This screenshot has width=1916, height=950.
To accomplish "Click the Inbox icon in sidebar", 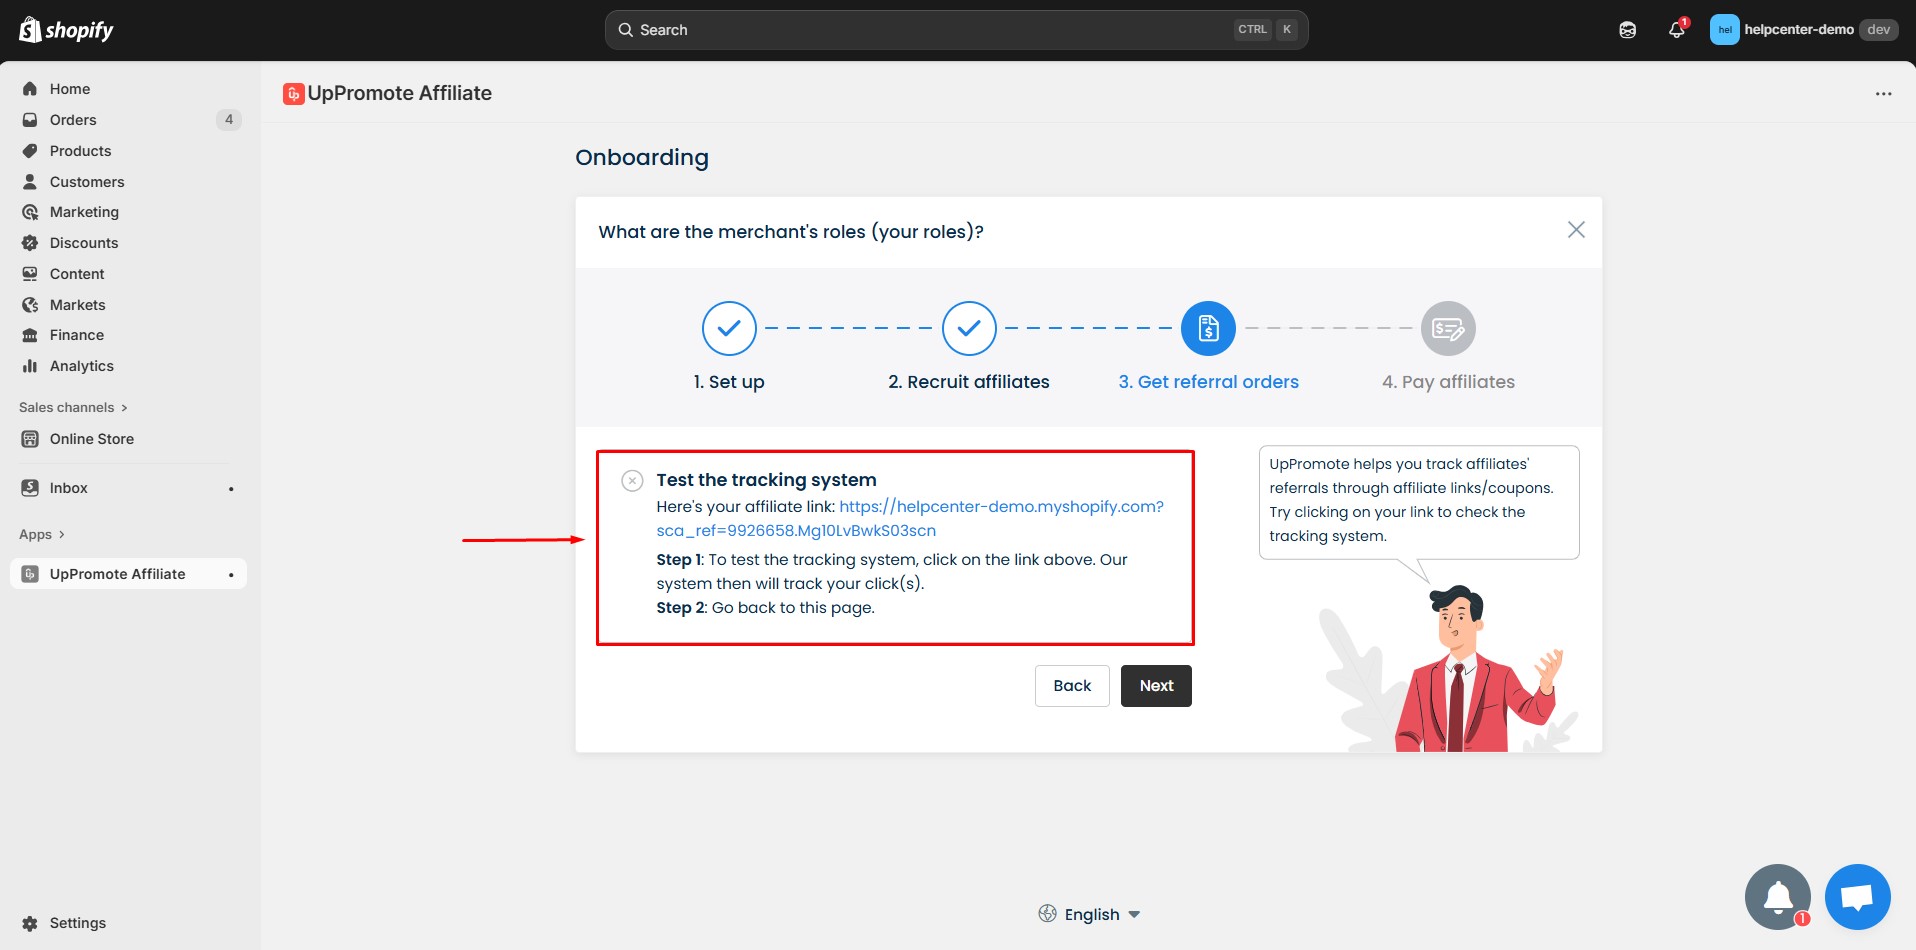I will tap(30, 488).
